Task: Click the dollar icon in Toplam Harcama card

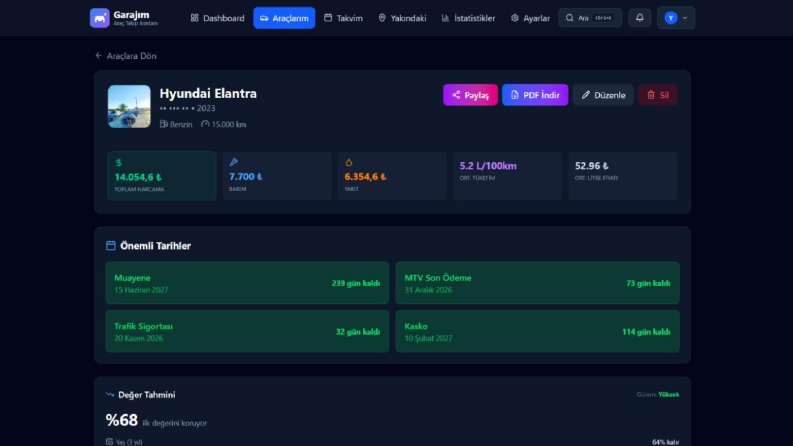Action: [x=119, y=163]
